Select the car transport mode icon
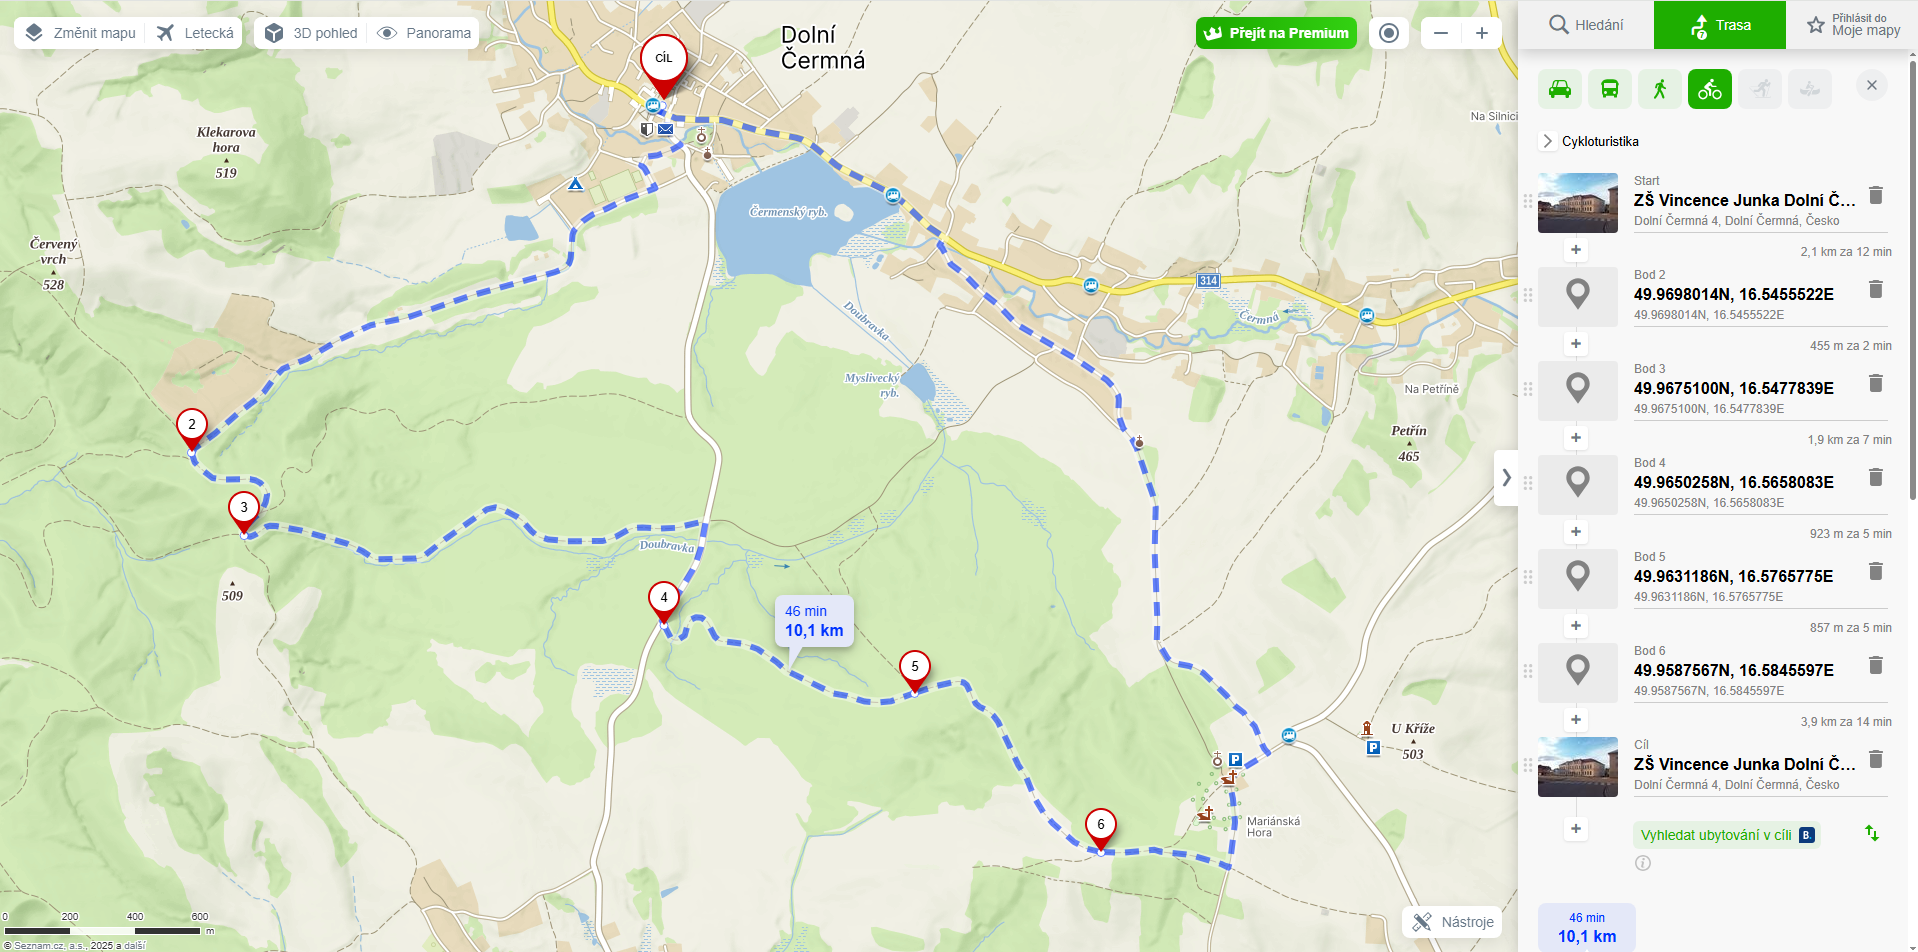The height and width of the screenshot is (952, 1918). [1560, 89]
